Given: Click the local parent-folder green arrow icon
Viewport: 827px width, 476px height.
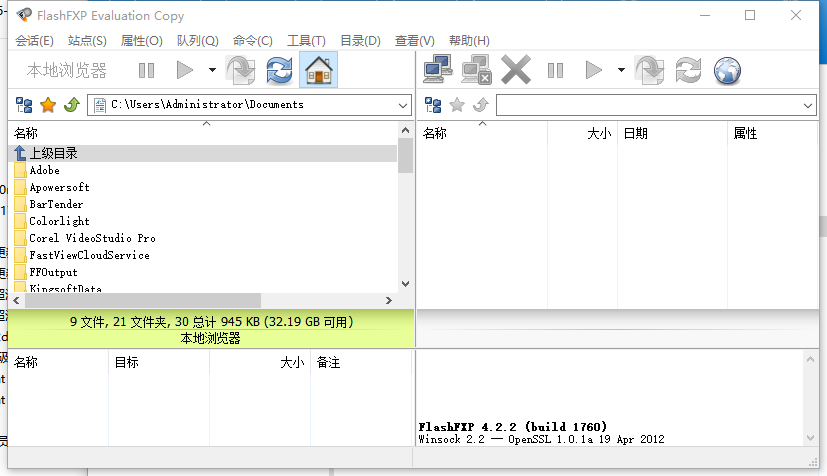Looking at the screenshot, I should 72,105.
